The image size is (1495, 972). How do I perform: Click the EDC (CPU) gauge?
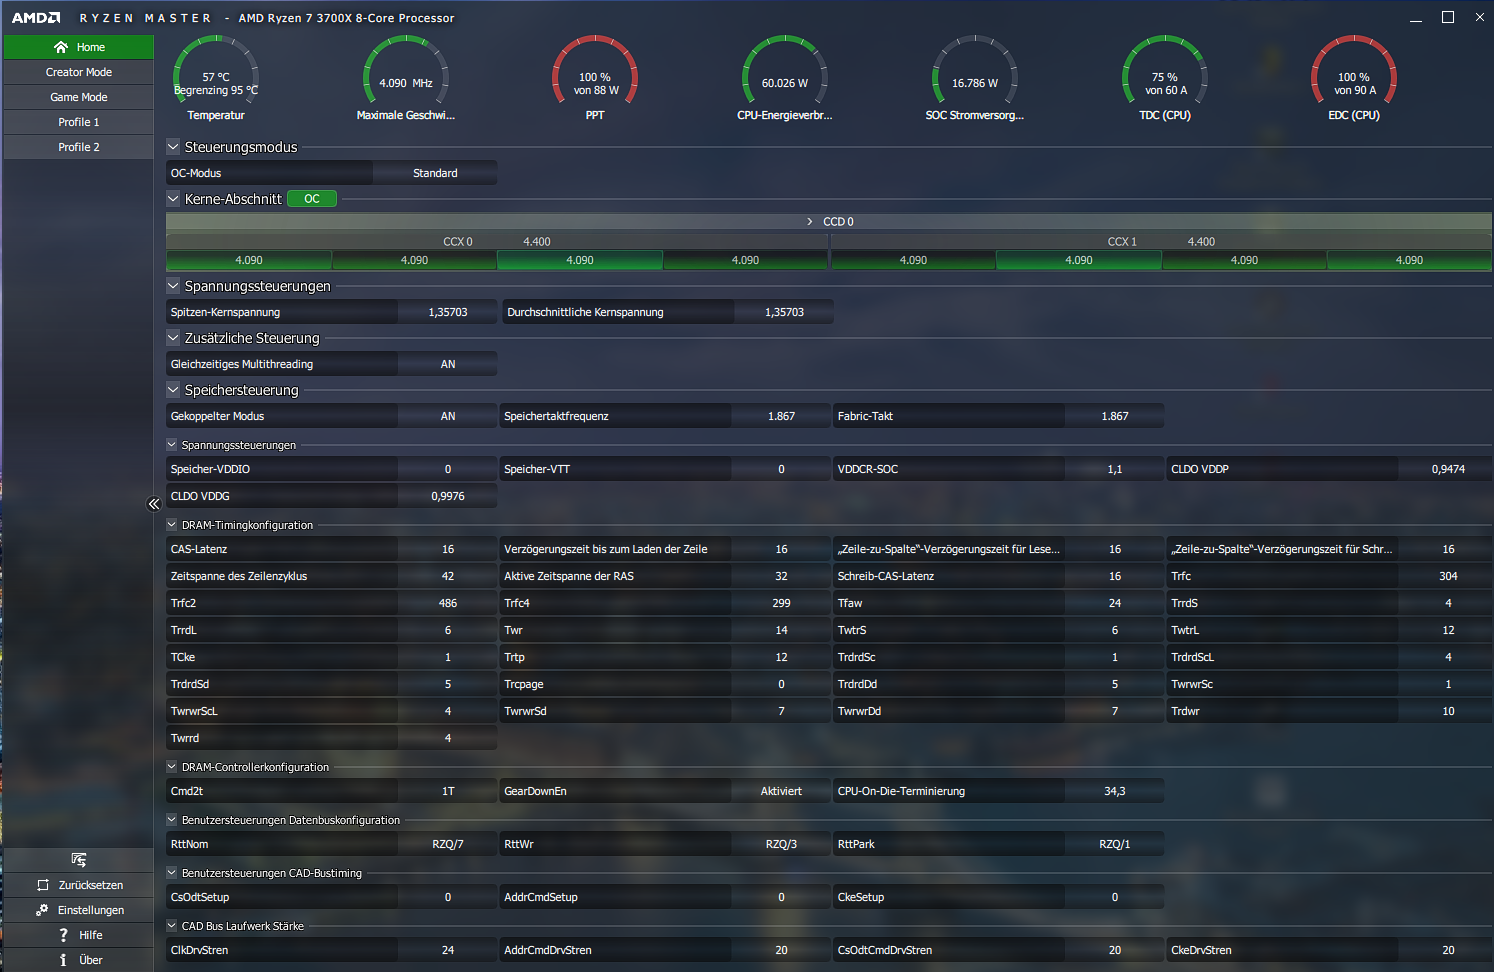click(x=1354, y=79)
